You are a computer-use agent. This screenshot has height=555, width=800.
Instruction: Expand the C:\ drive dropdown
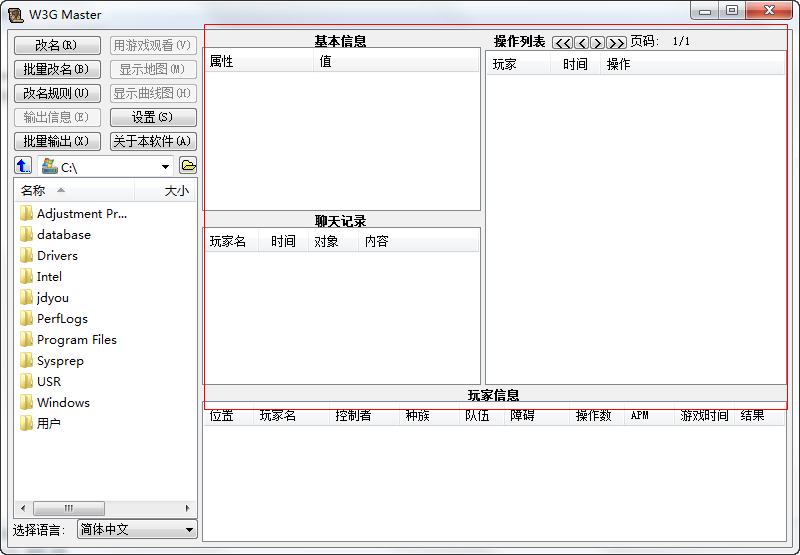165,167
